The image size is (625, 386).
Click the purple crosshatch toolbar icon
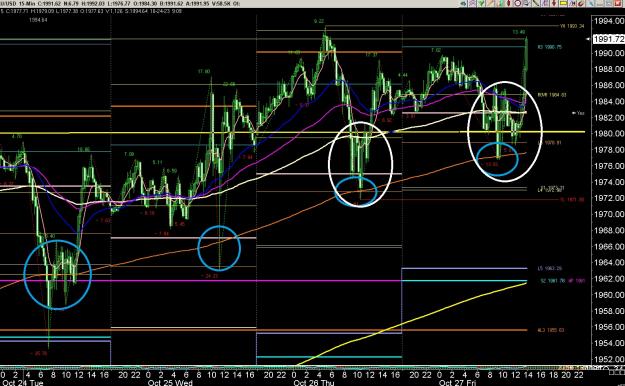tap(472, 4)
